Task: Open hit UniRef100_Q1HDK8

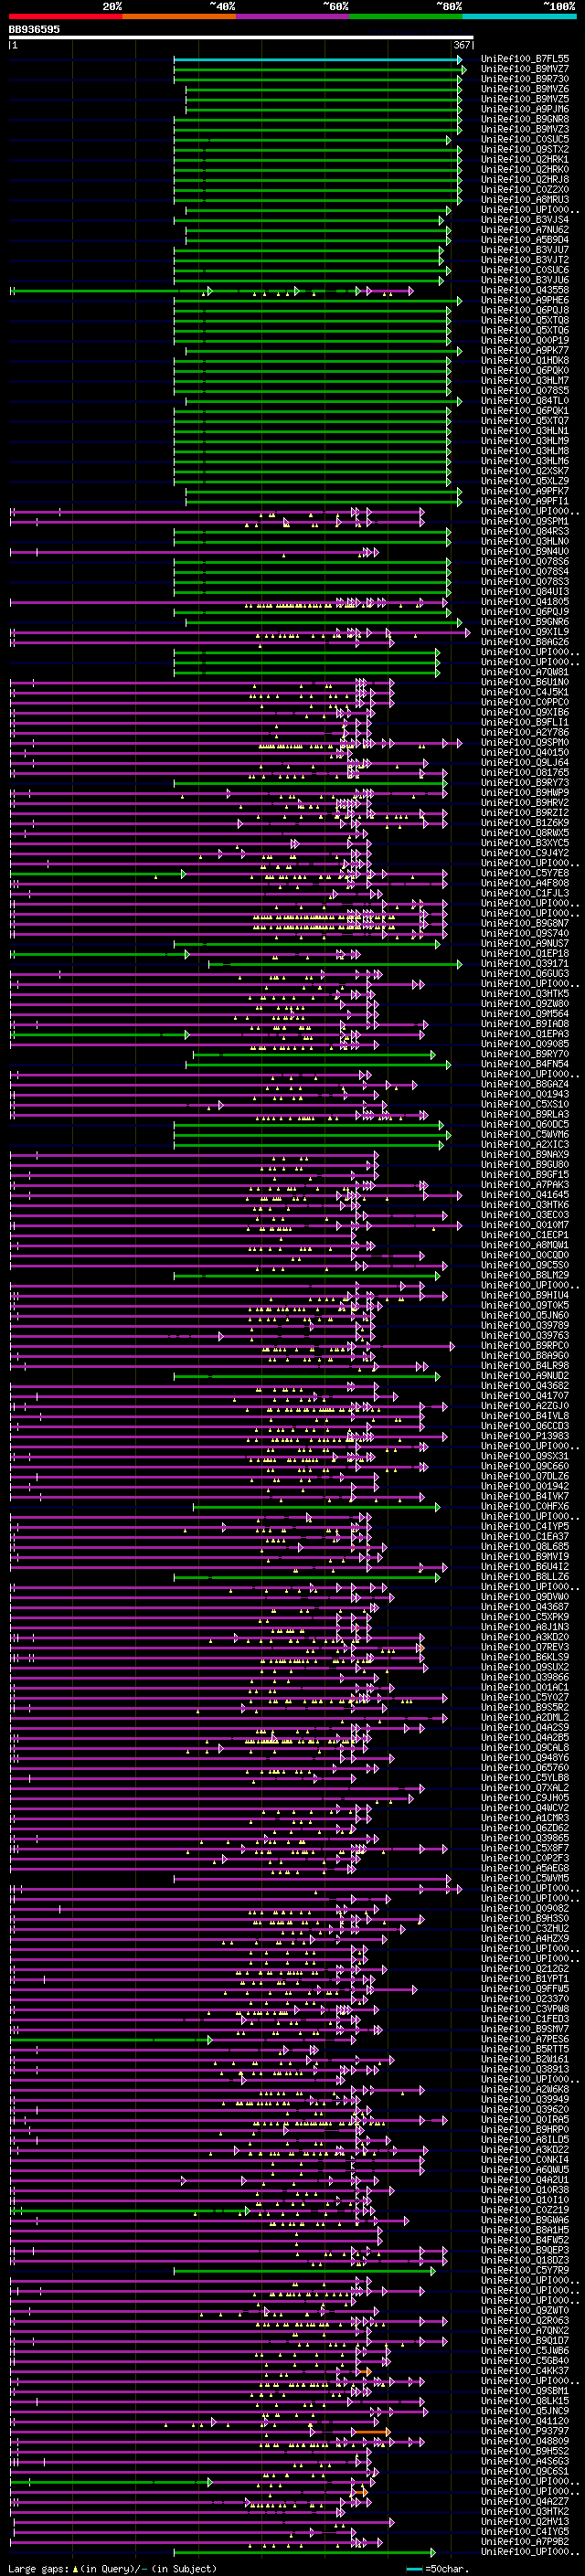Action: point(525,360)
